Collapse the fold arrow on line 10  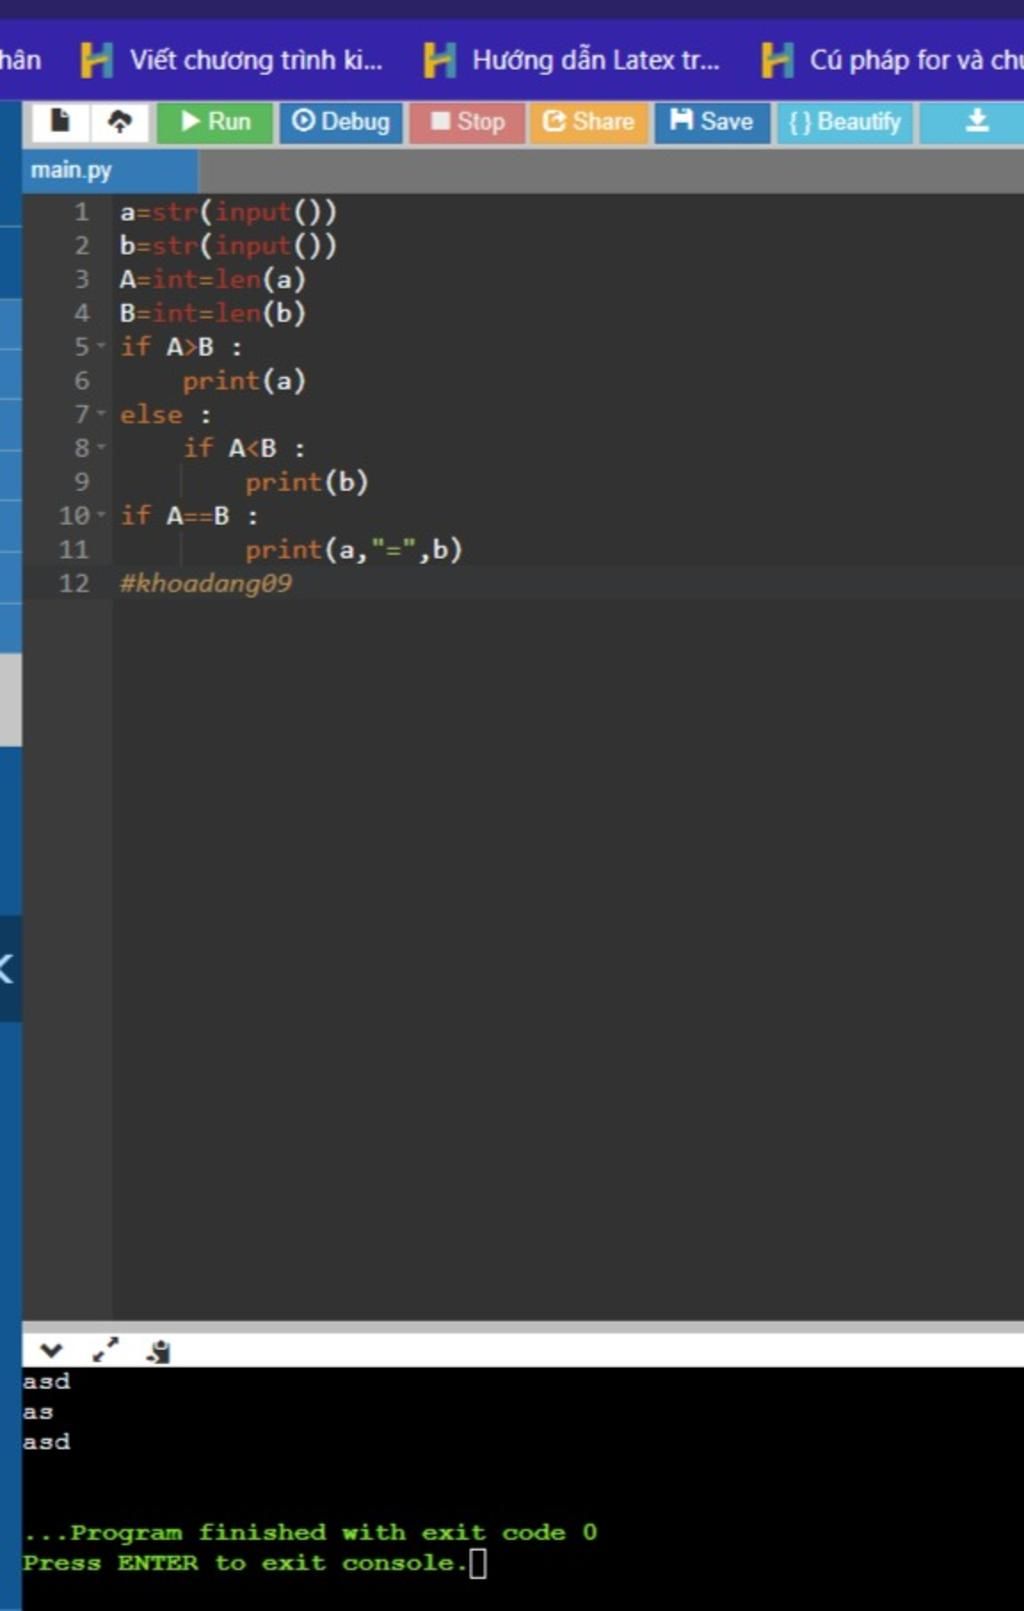tap(101, 515)
